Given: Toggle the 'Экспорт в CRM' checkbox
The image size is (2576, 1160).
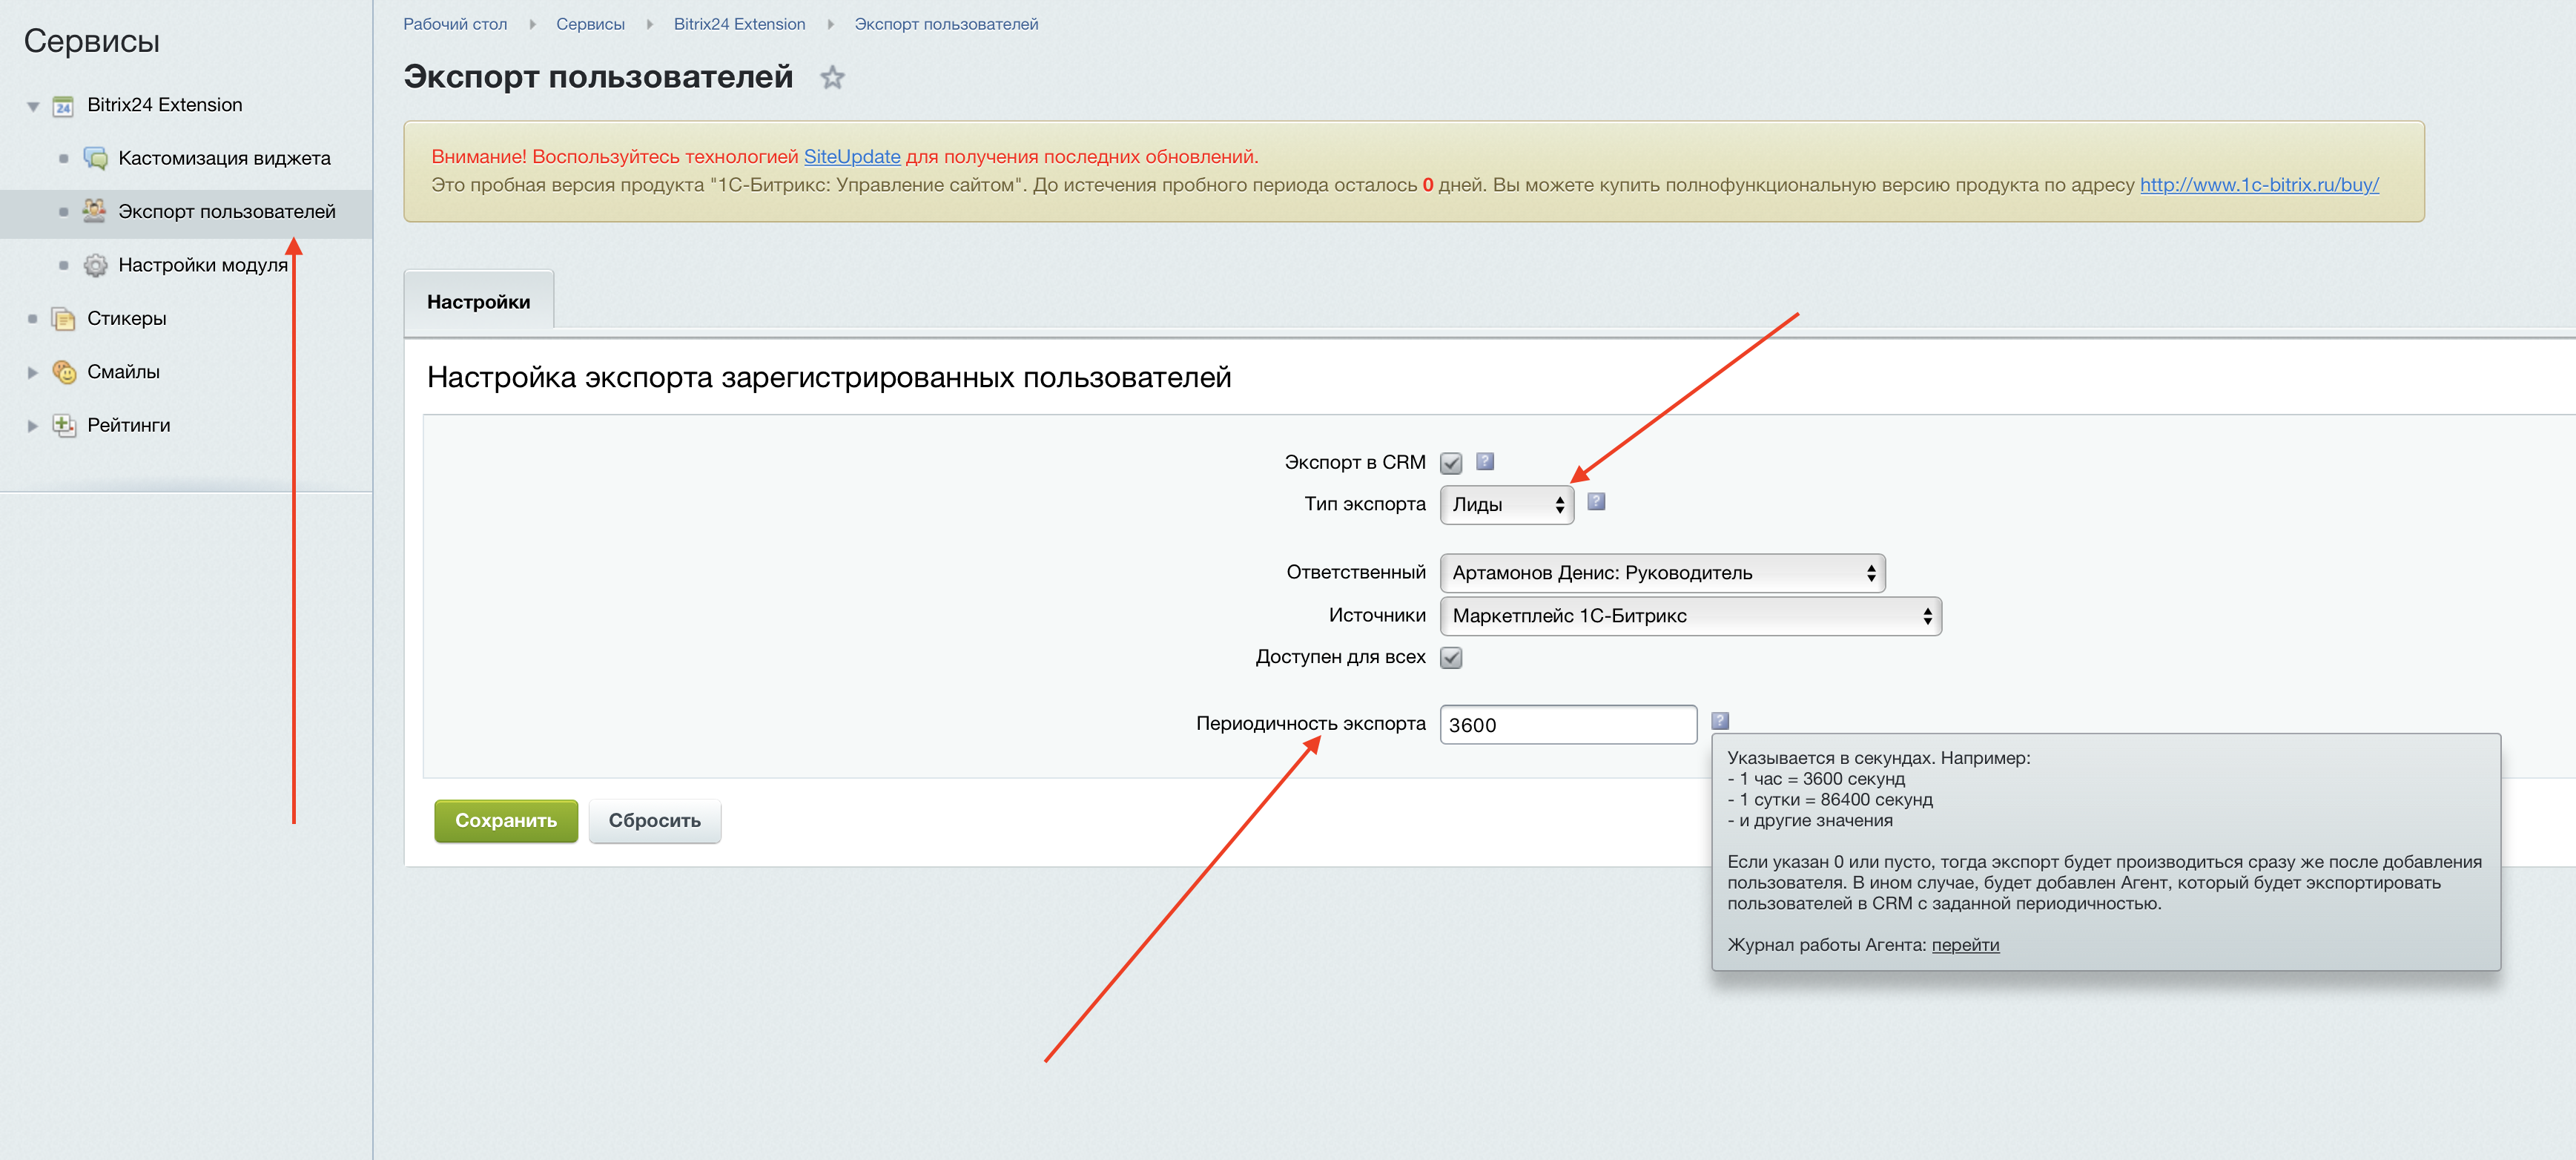Looking at the screenshot, I should pos(1451,463).
